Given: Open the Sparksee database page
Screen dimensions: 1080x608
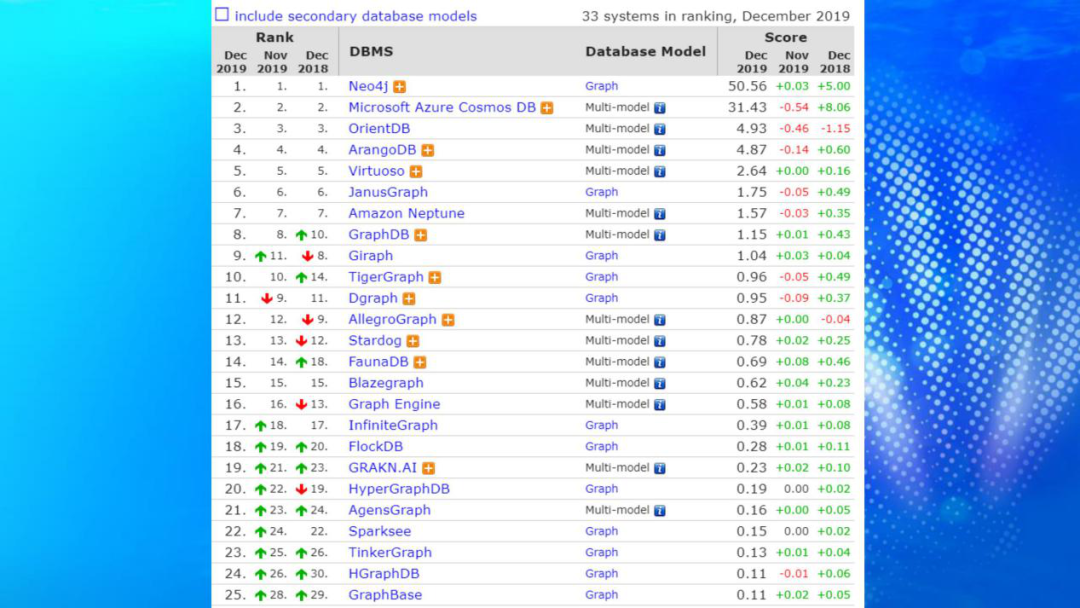Looking at the screenshot, I should [x=380, y=531].
